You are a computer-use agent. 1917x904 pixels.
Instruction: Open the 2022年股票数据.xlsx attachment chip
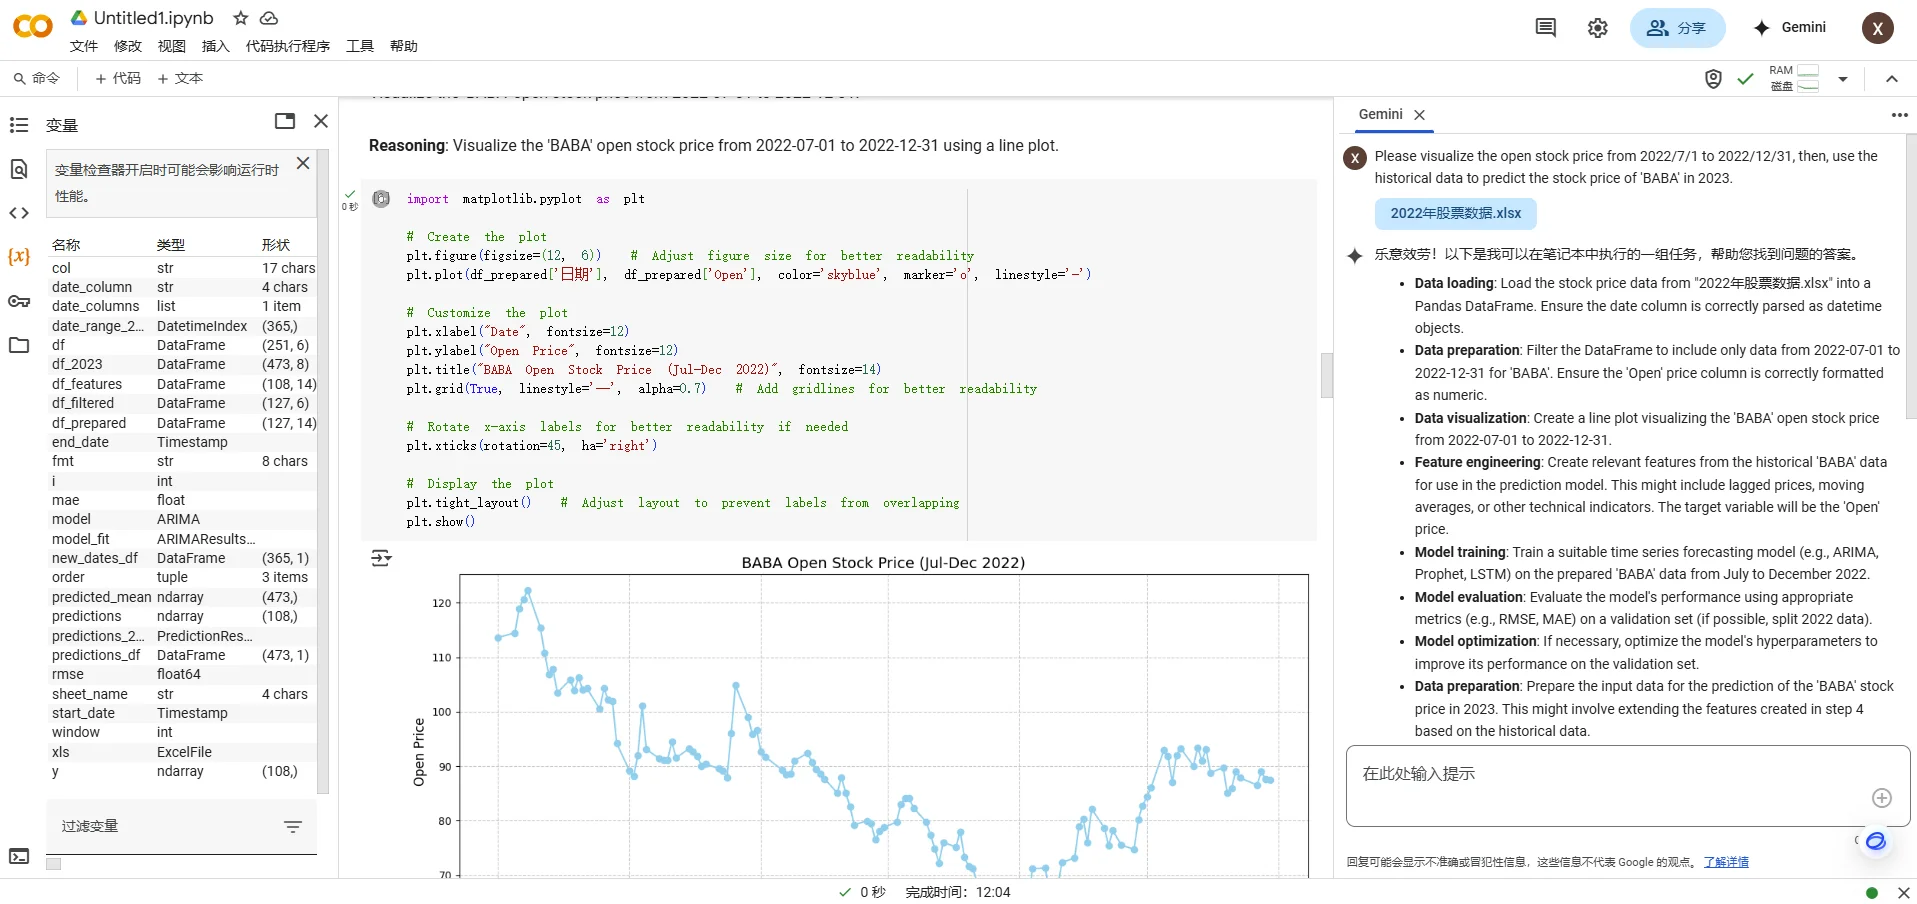tap(1456, 214)
